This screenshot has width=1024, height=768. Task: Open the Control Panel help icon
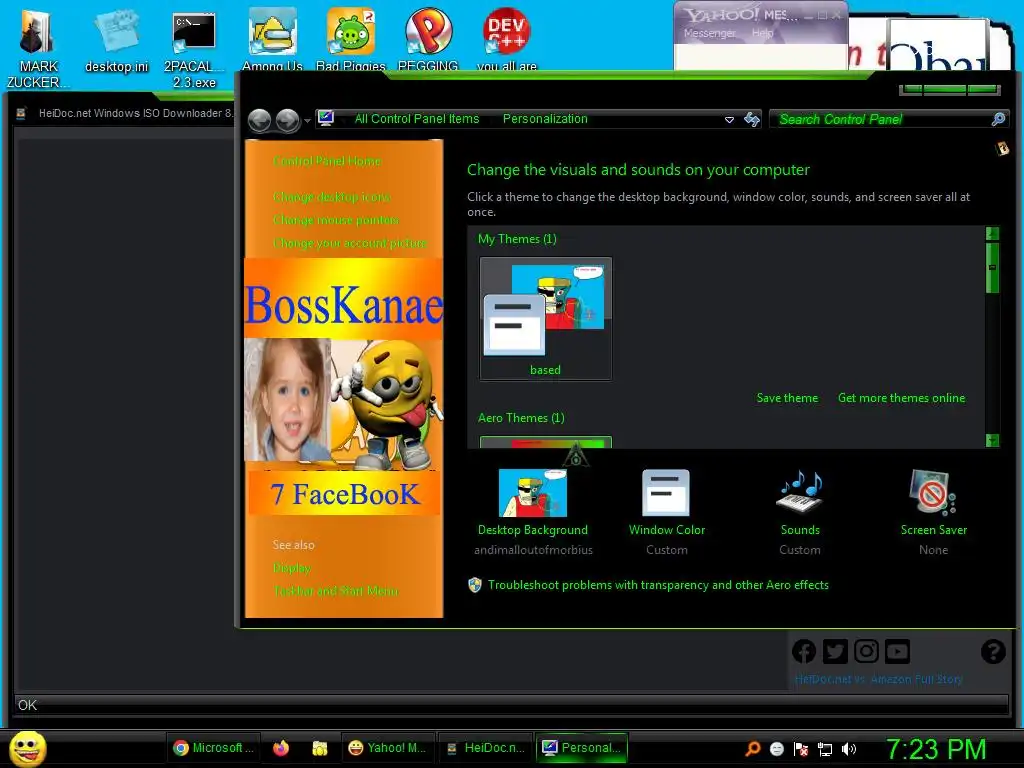[x=1002, y=149]
